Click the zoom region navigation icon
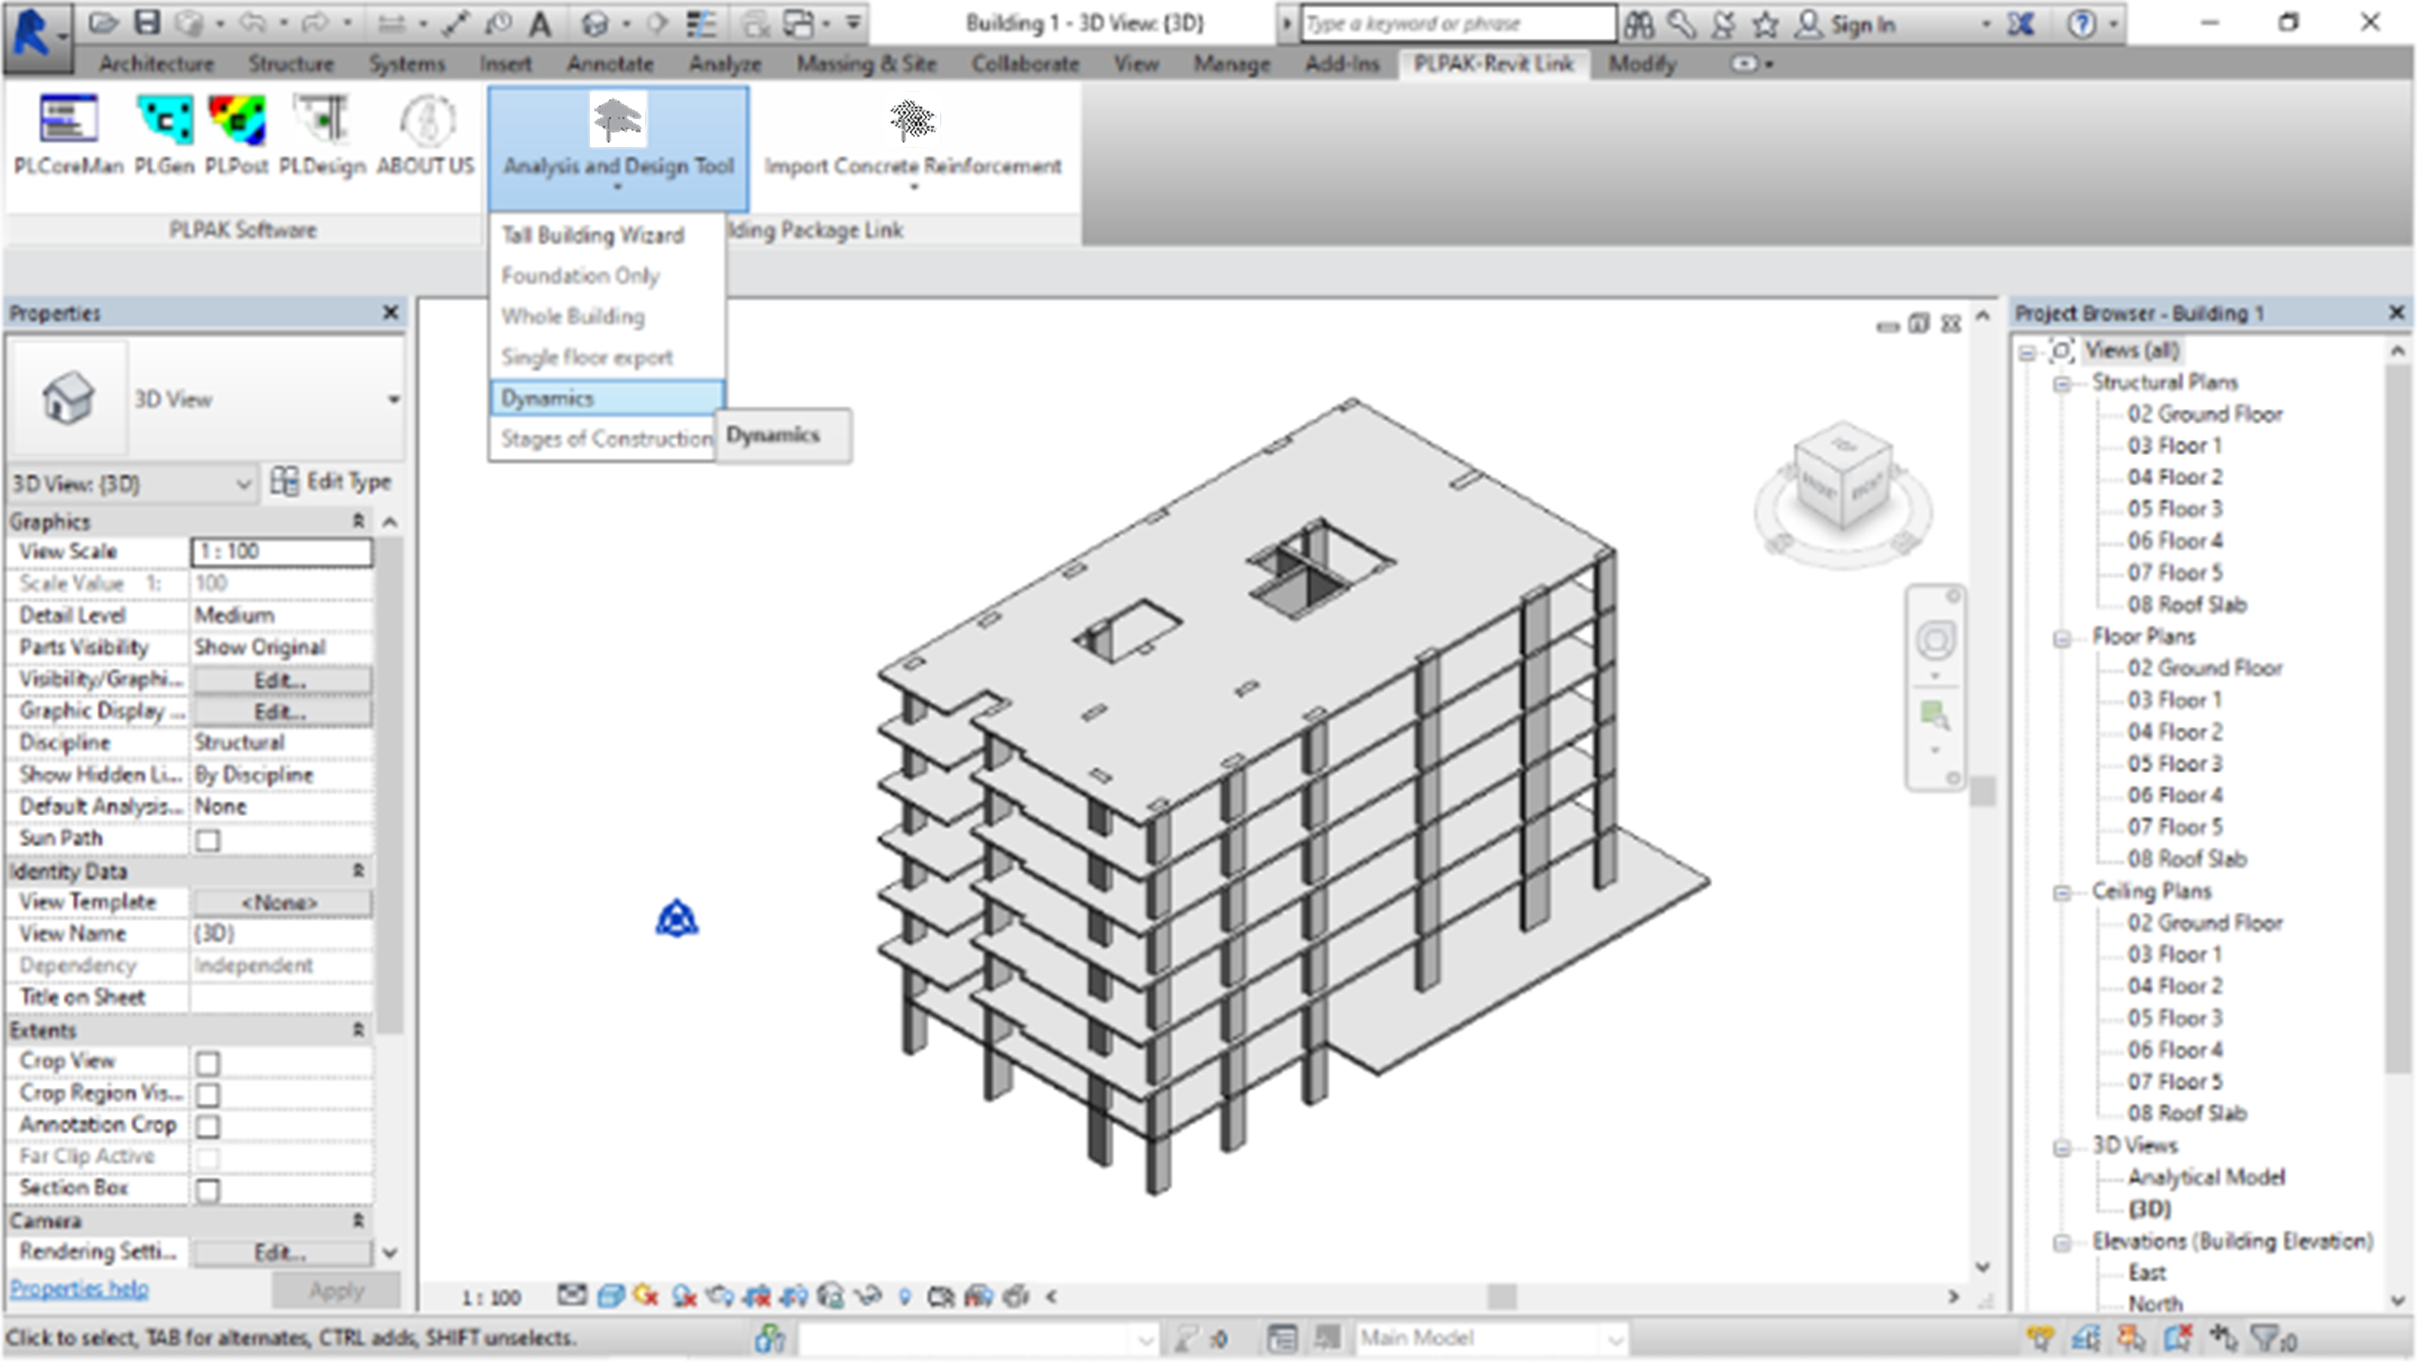Viewport: 2417px width, 1364px height. click(x=1934, y=715)
